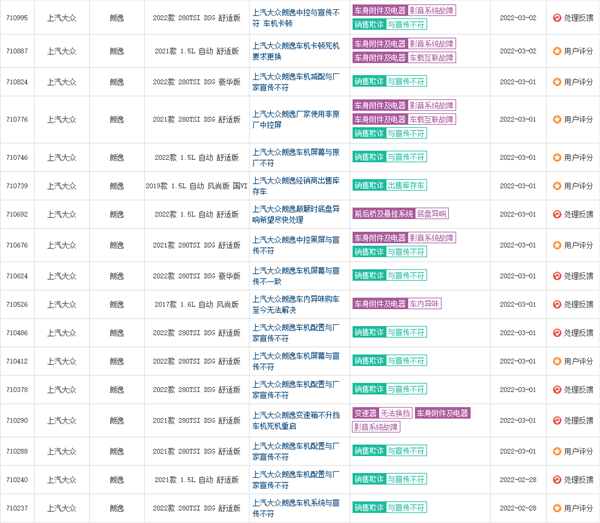
Task: Open complaint titled 中控黑屏与宣传不符
Action: (296, 245)
